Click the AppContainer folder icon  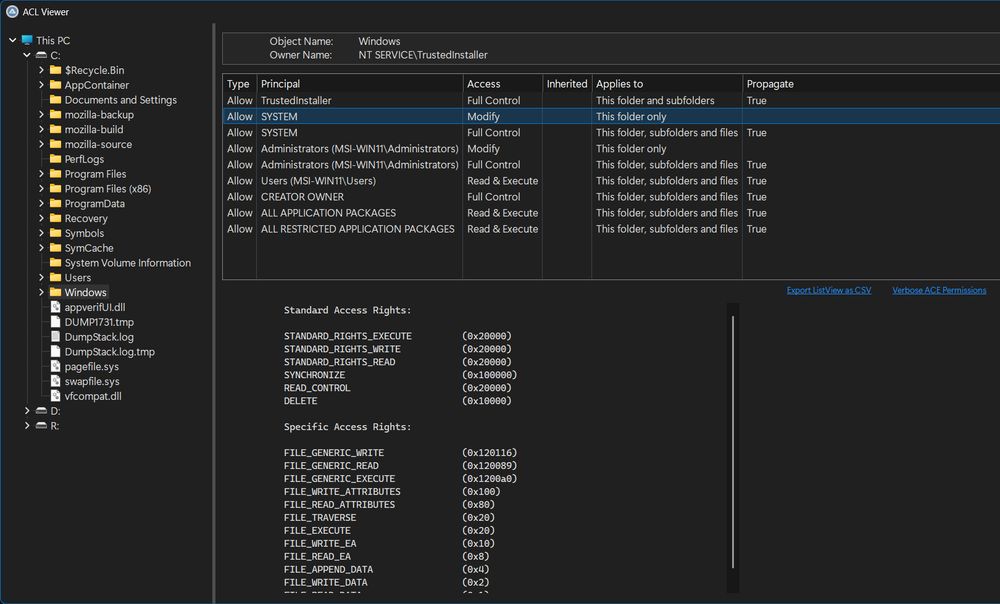point(55,85)
